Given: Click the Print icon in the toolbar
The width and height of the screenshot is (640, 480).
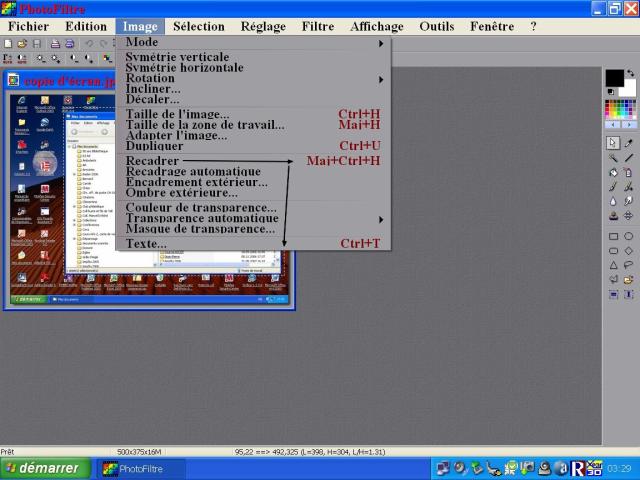Looking at the screenshot, I should click(56, 43).
